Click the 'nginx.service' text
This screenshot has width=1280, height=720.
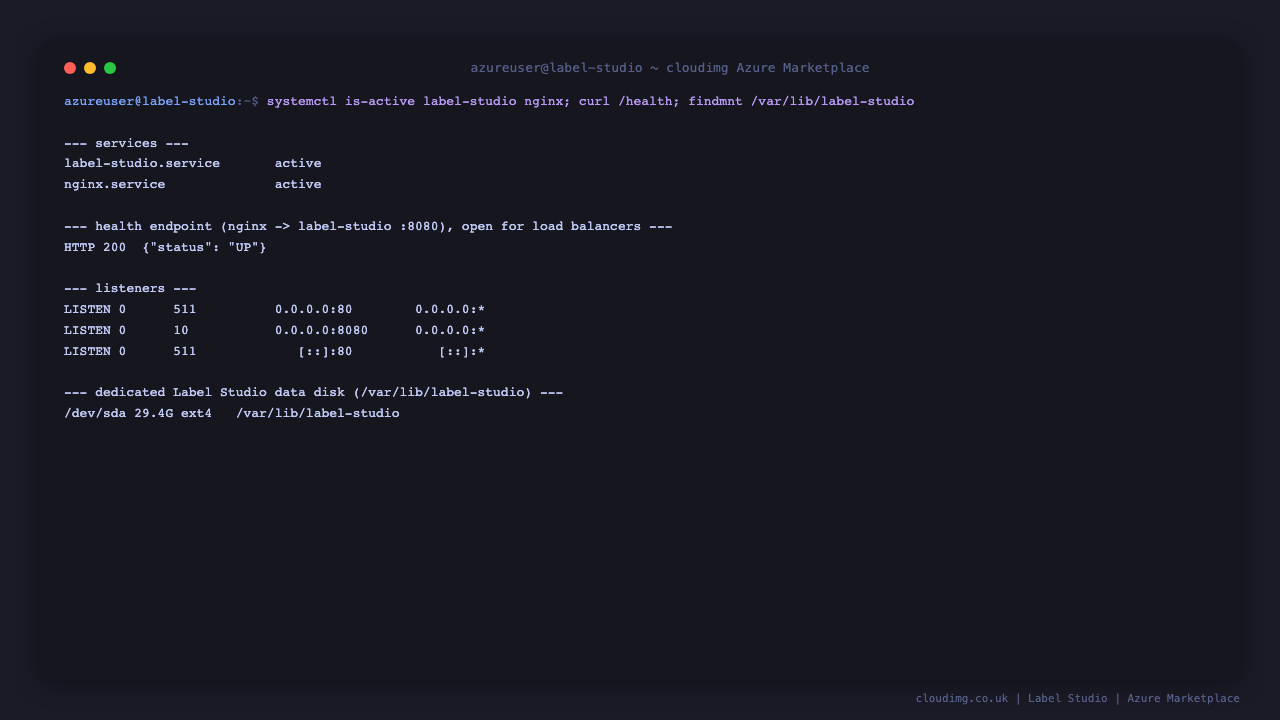pos(115,185)
